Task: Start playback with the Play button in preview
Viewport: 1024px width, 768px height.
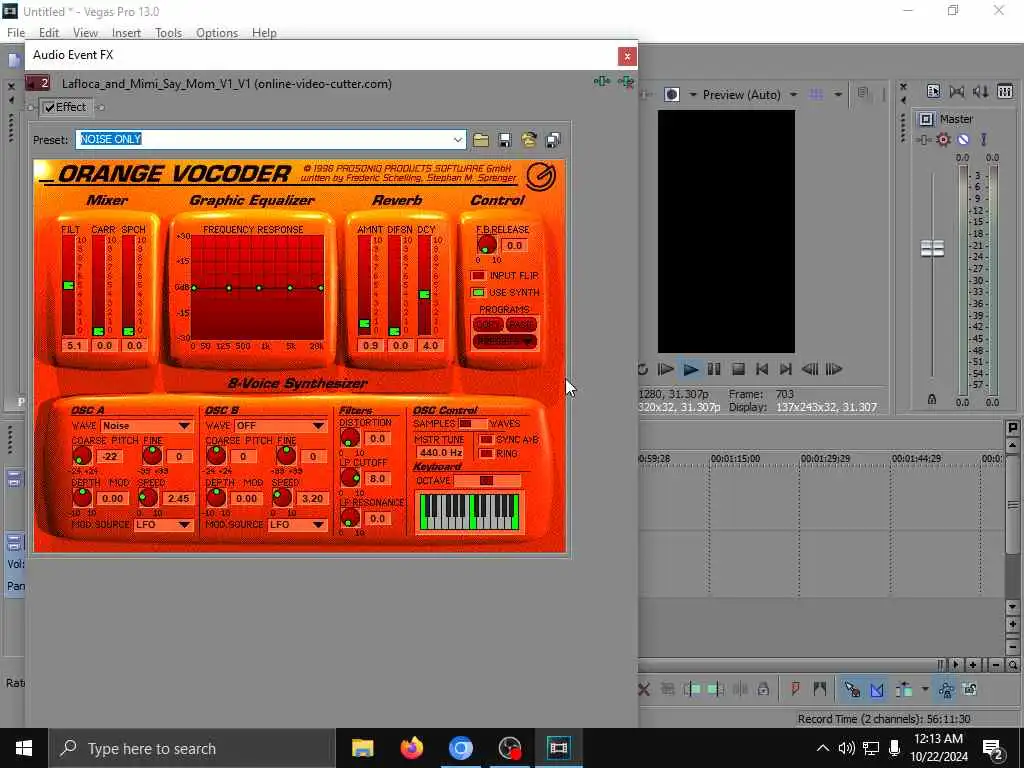Action: click(x=690, y=370)
